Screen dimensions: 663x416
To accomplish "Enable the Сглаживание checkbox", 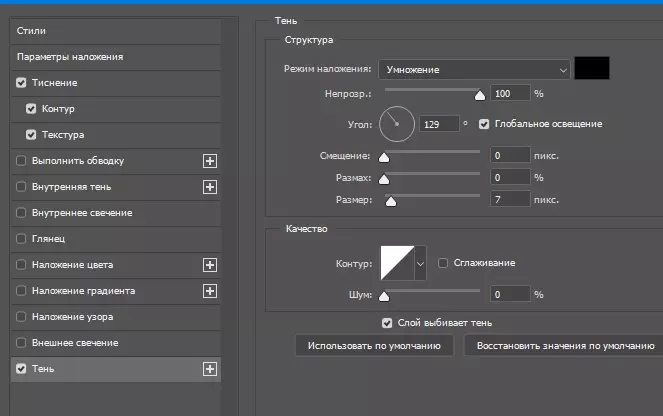I will (x=444, y=263).
